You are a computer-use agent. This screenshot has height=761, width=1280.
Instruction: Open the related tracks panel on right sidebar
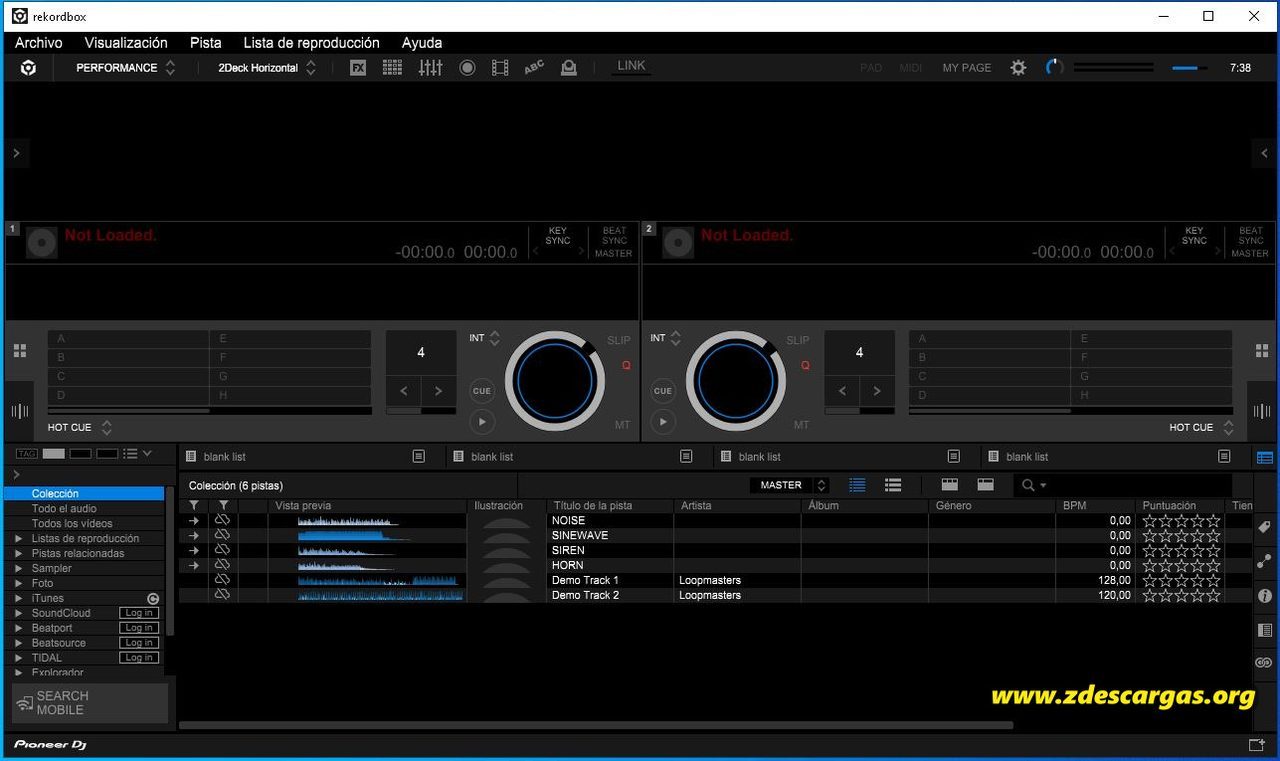(x=1264, y=561)
